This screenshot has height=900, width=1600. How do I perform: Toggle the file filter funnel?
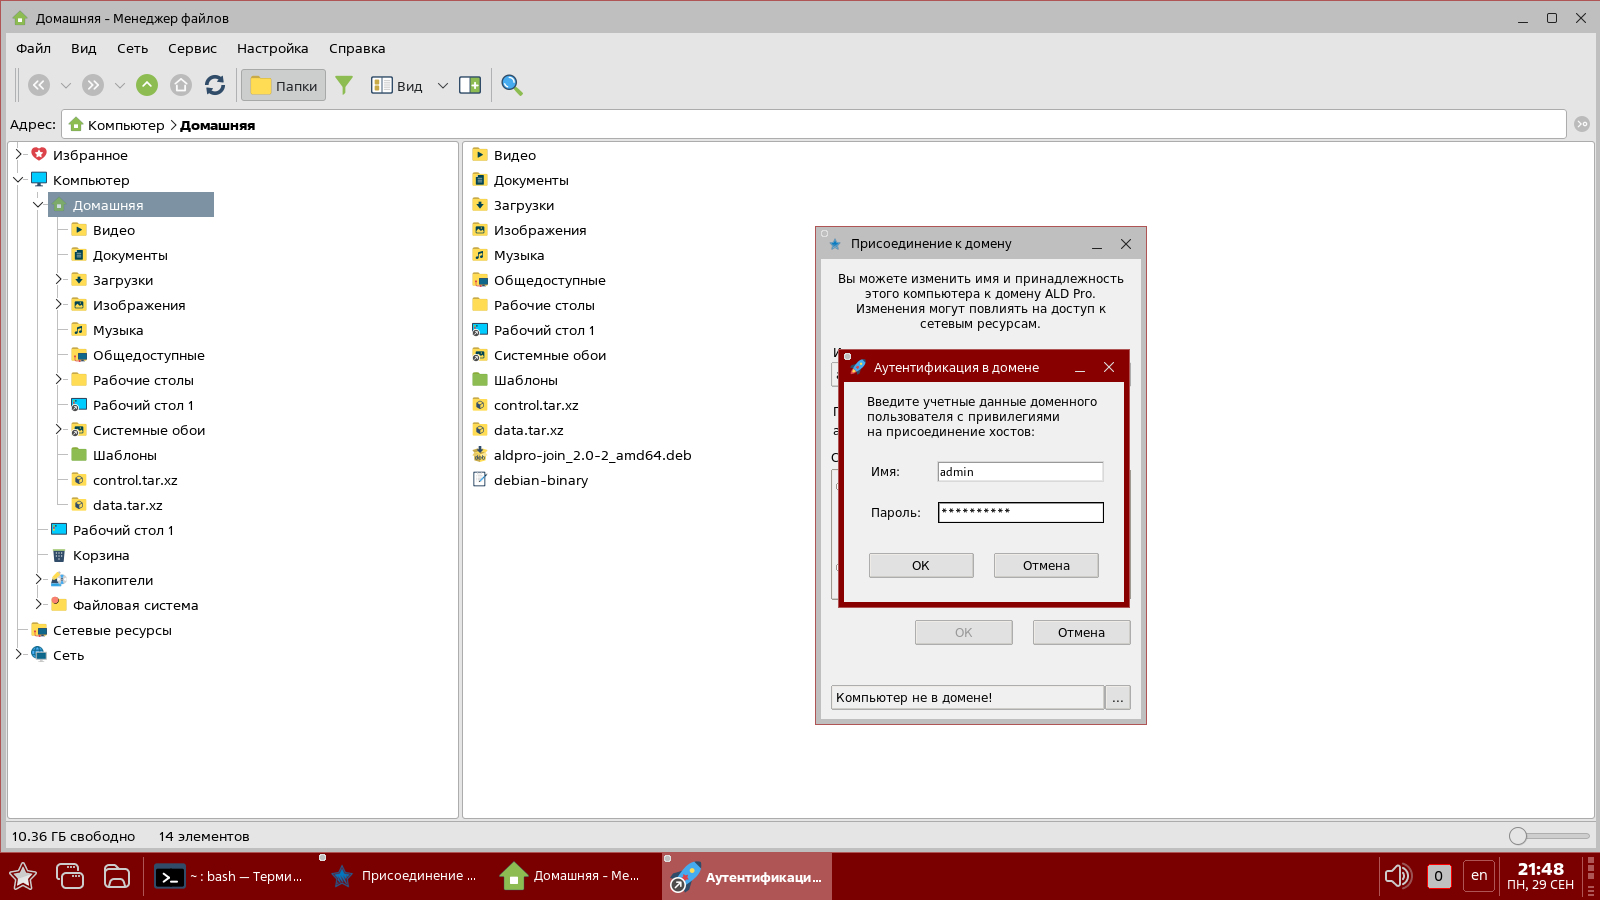pyautogui.click(x=344, y=85)
